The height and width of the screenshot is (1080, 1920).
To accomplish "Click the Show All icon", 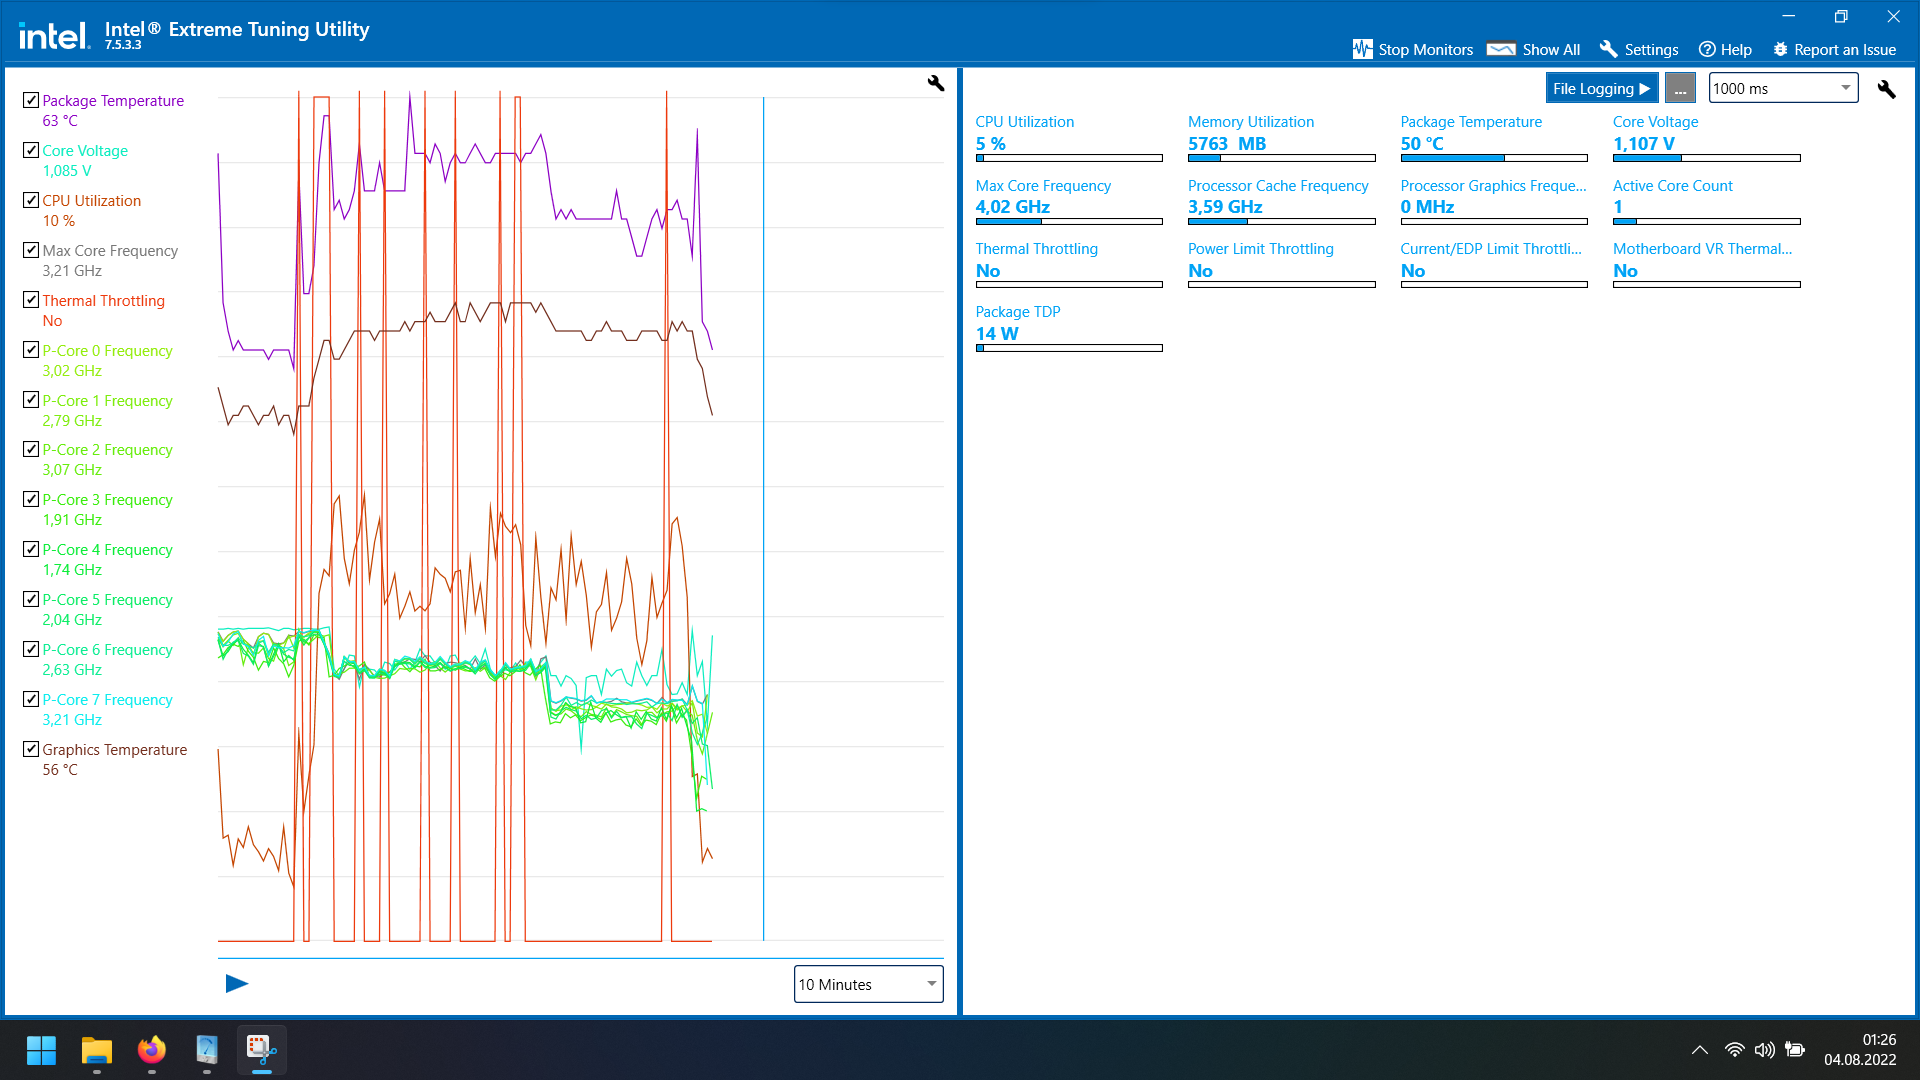I will pos(1501,49).
